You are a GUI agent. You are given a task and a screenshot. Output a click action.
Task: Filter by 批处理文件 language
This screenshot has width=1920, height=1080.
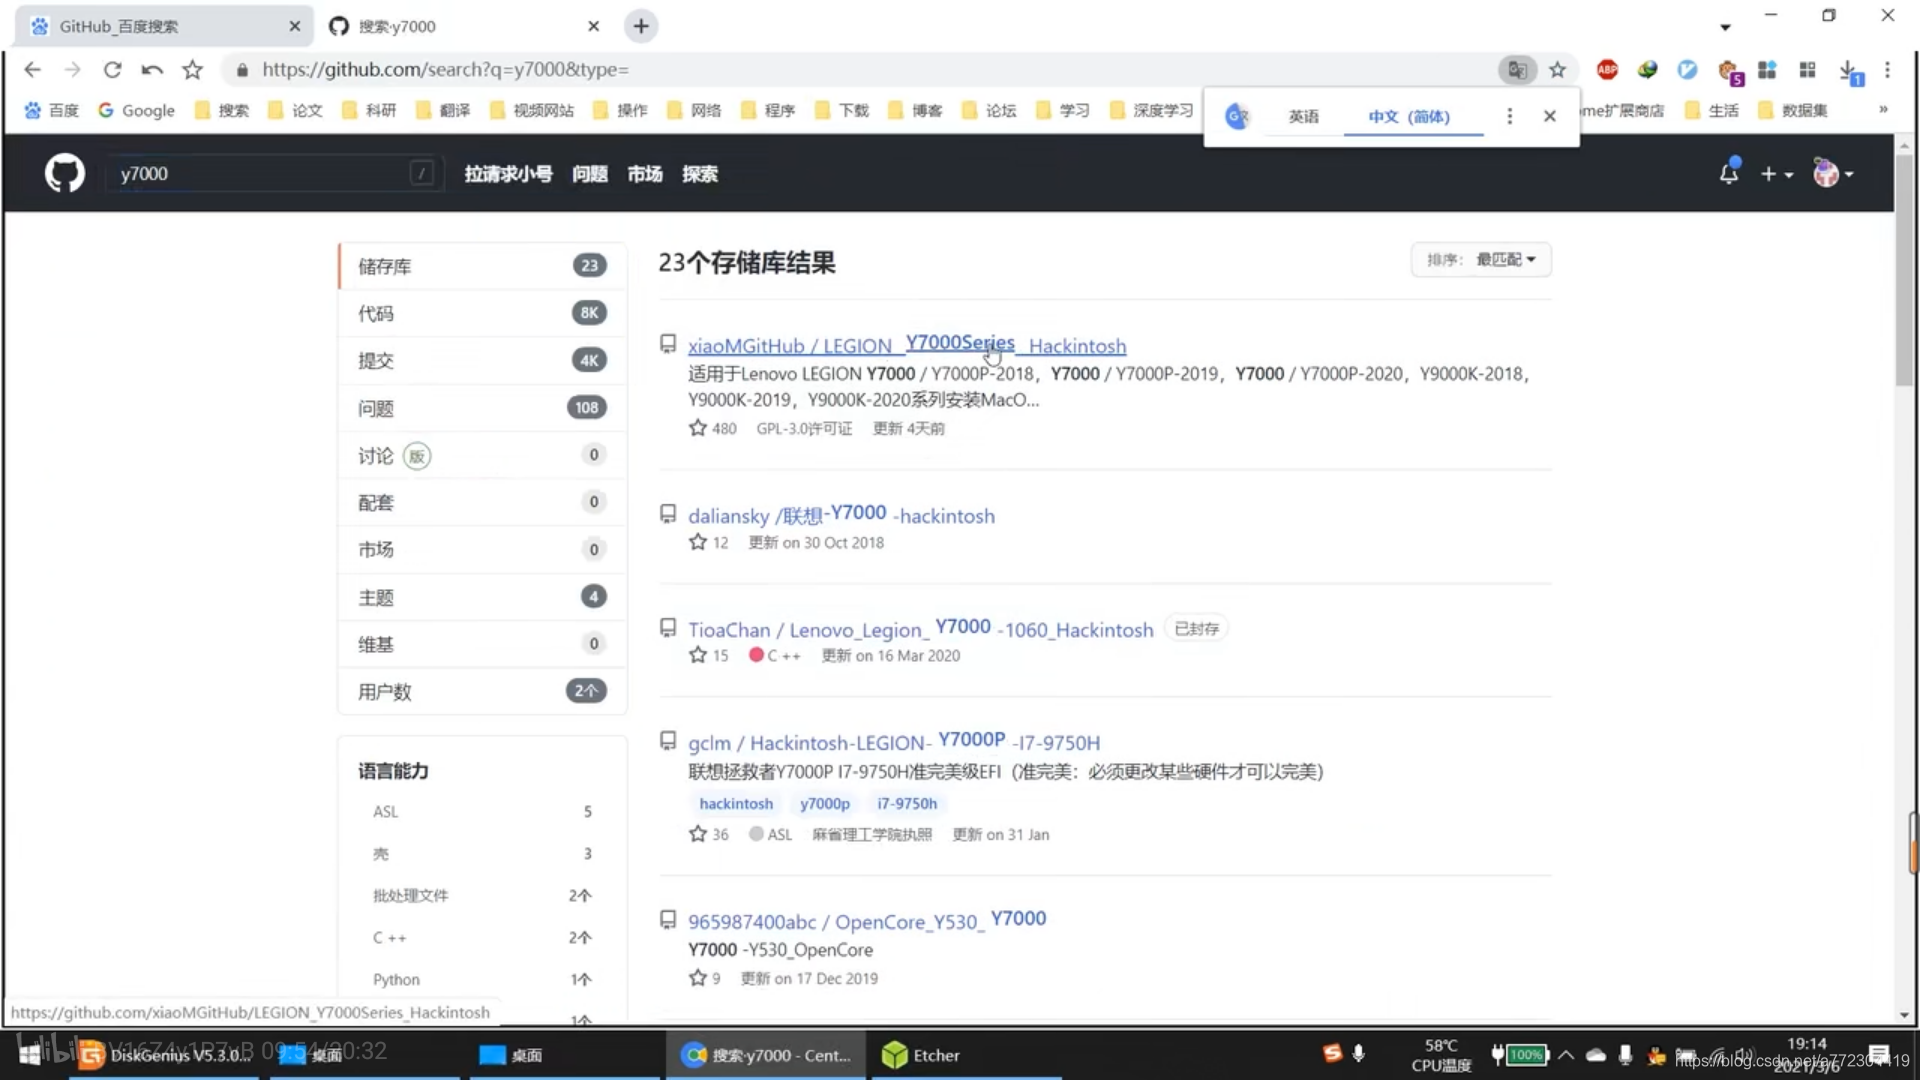click(x=482, y=895)
